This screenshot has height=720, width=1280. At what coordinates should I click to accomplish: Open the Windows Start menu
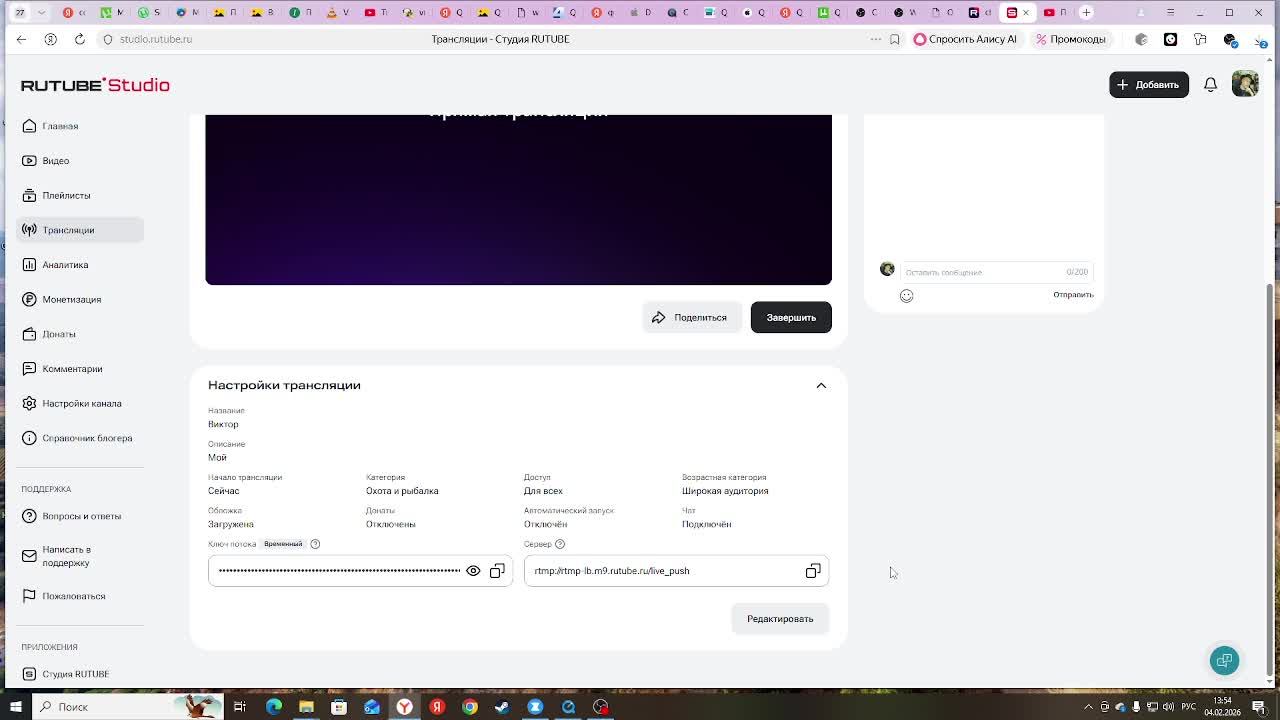coord(15,707)
